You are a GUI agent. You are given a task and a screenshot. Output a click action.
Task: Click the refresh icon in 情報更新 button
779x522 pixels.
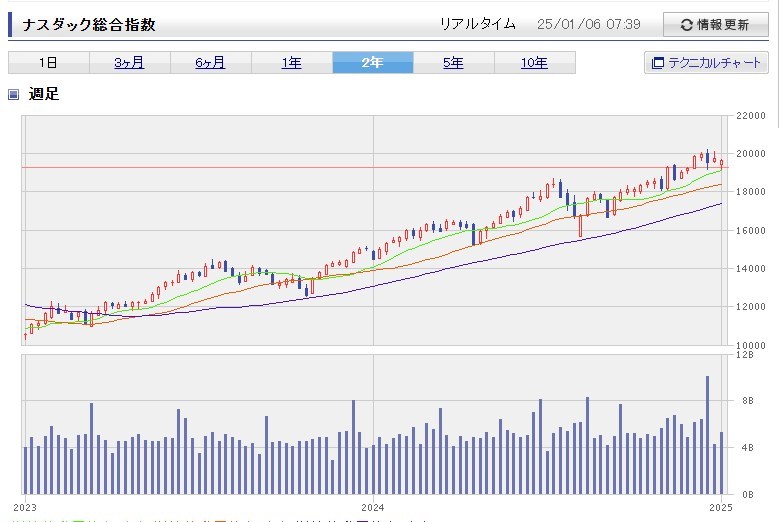pos(686,25)
